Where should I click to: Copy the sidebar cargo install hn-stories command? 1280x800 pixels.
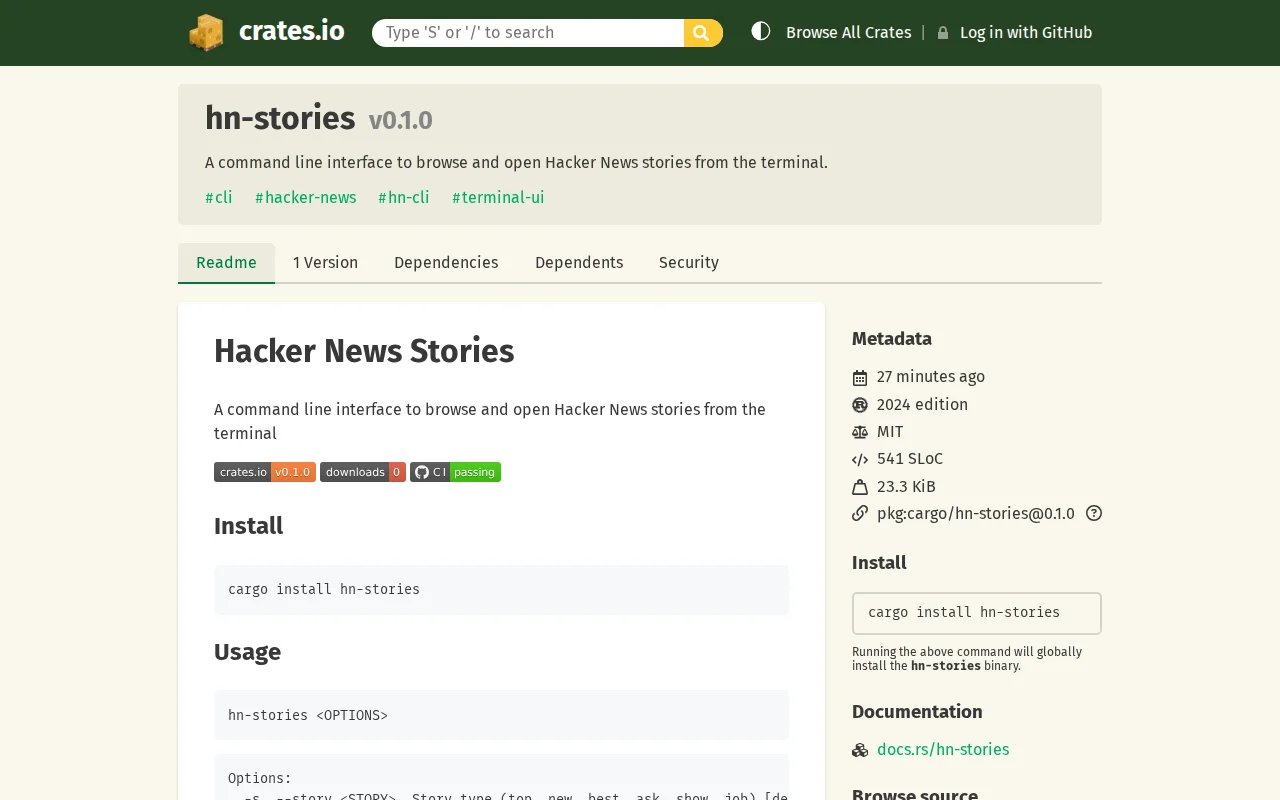(x=977, y=613)
